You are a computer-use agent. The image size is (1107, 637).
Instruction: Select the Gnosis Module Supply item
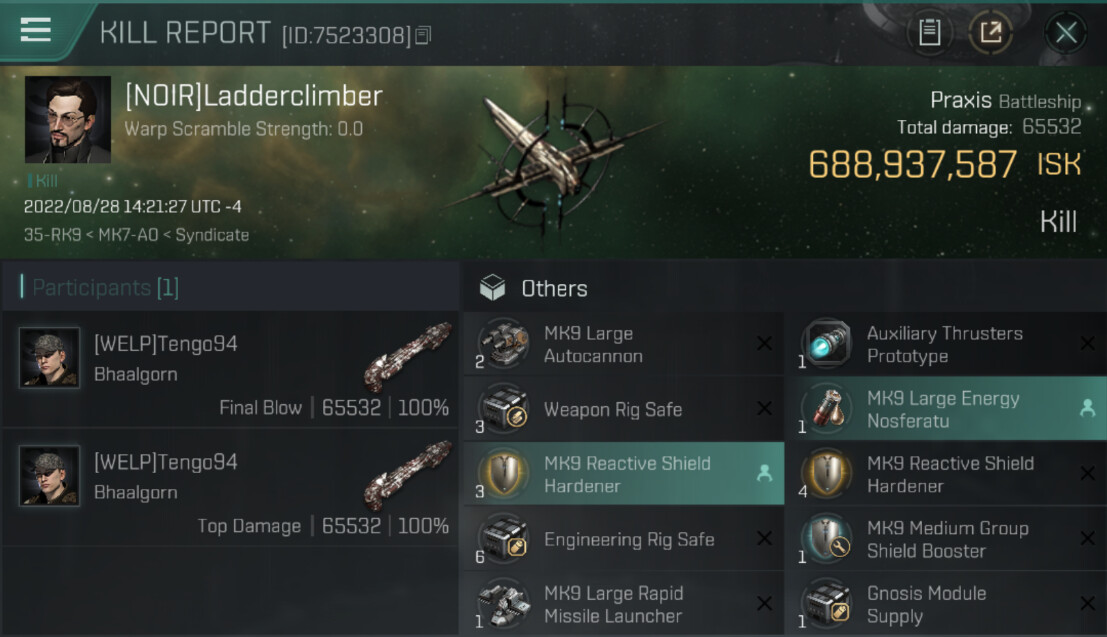946,604
